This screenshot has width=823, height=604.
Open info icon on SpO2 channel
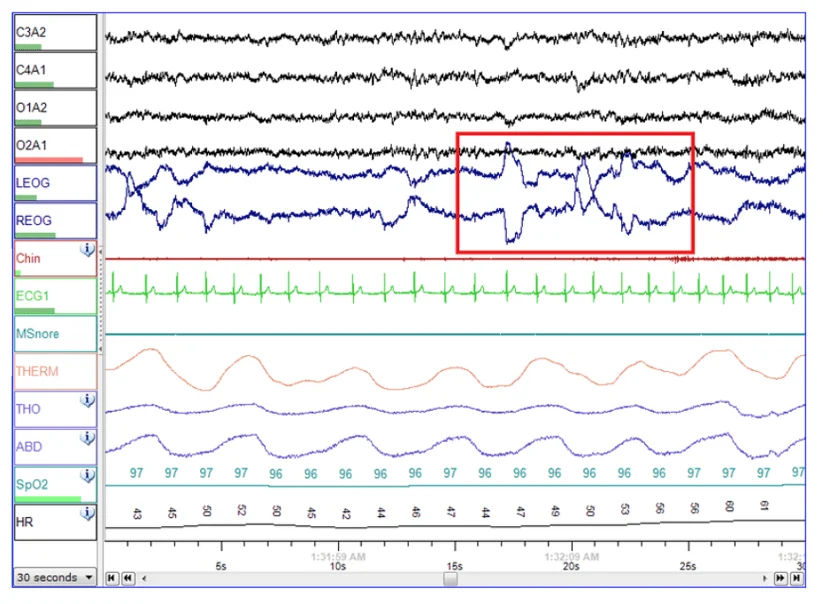tap(88, 475)
